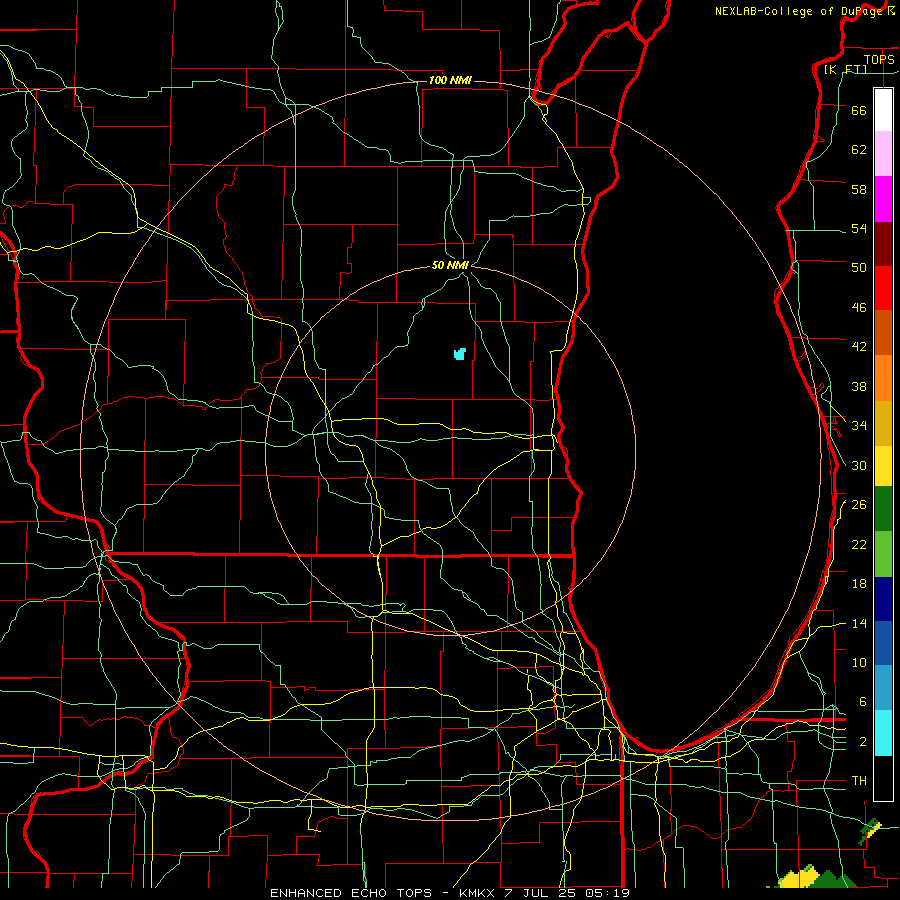
Task: Click the navy blue legend band
Action: pos(883,599)
